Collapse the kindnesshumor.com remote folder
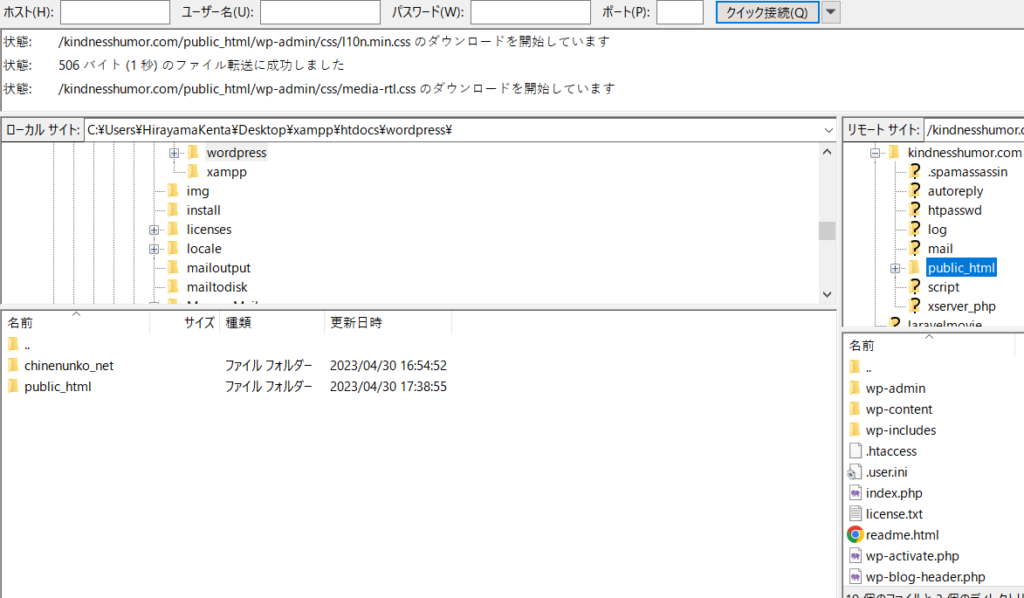 [874, 153]
